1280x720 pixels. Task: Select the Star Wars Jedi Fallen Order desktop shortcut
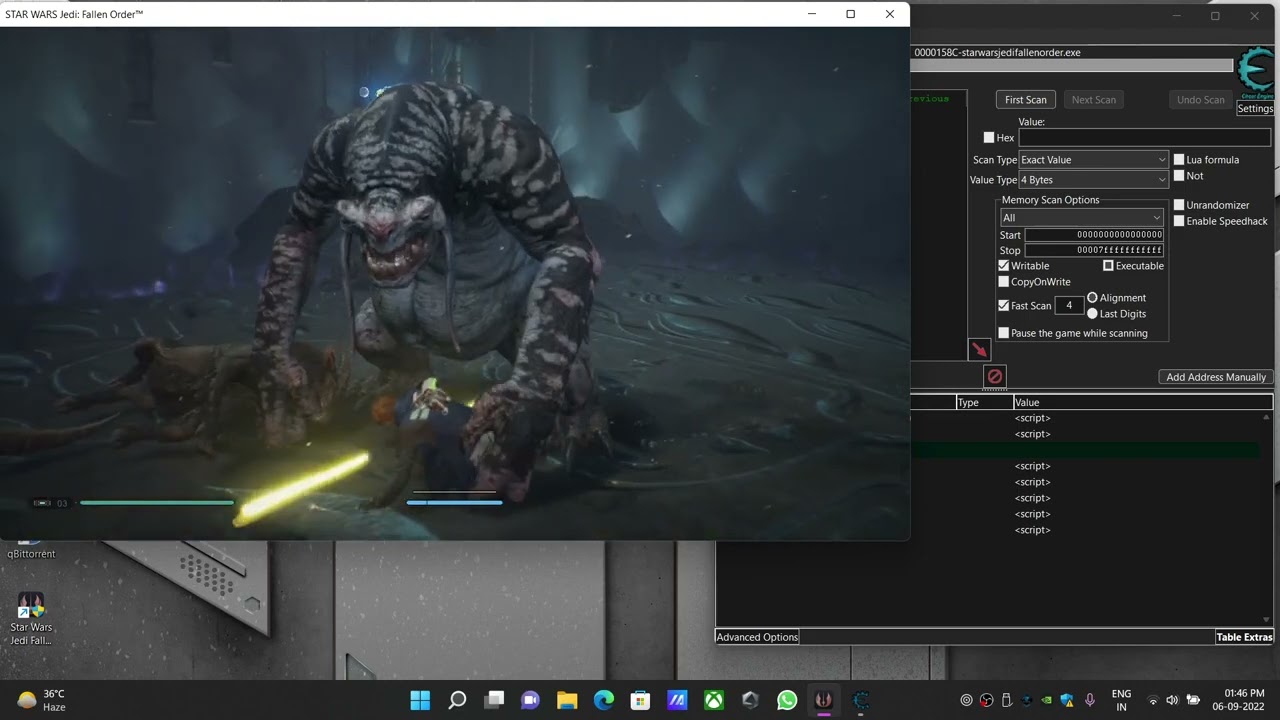click(31, 619)
